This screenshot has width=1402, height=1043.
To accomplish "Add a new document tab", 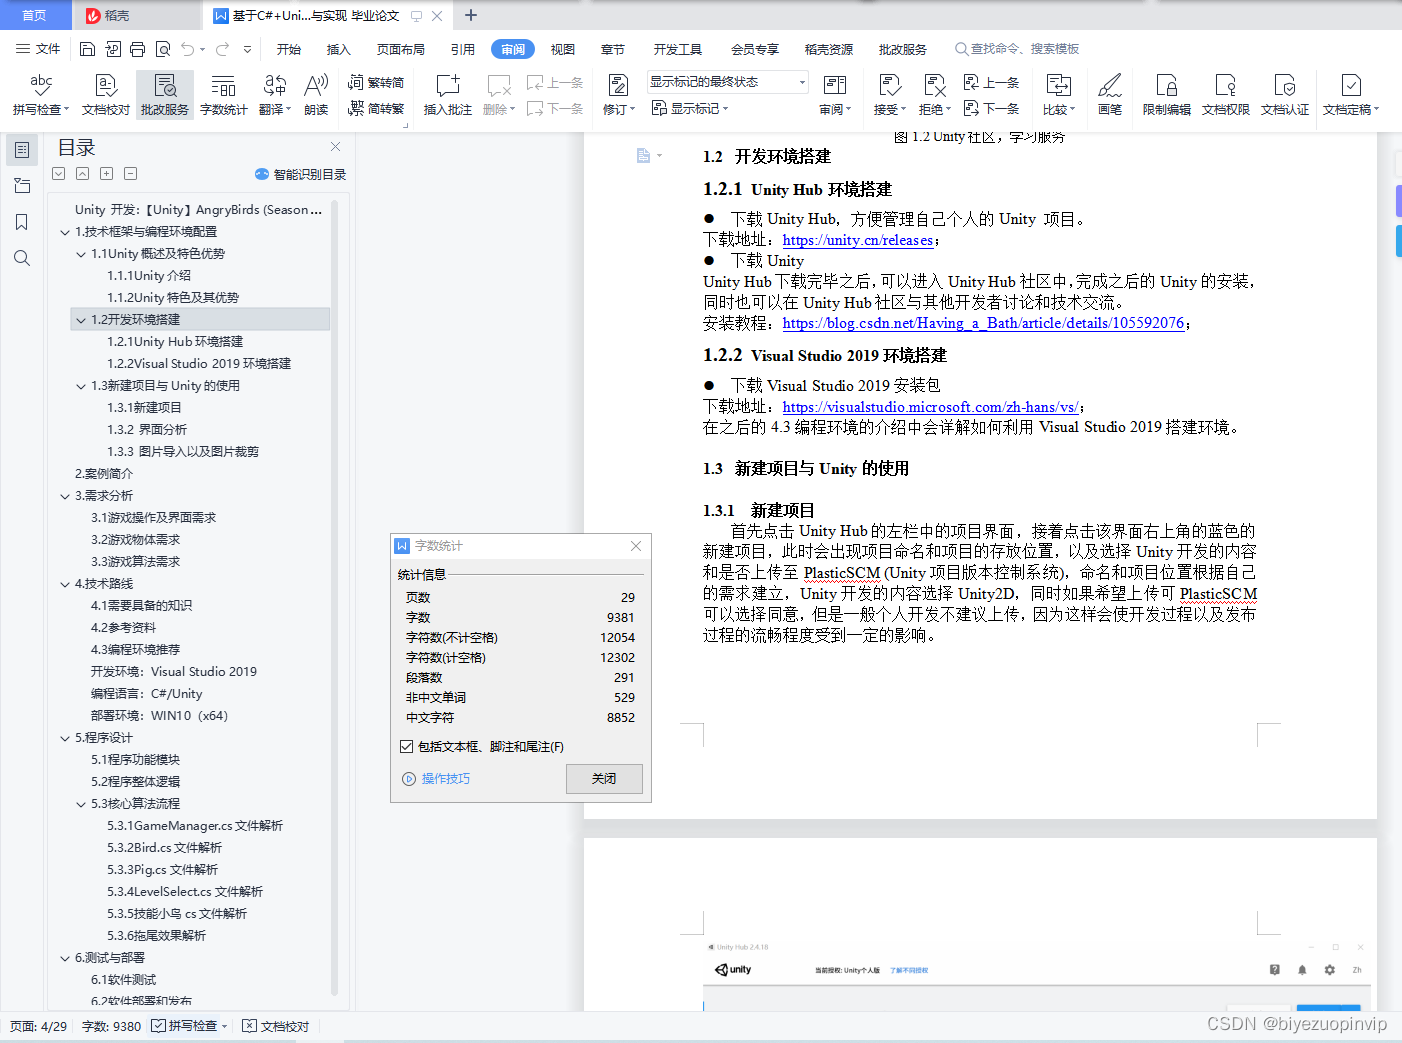I will pos(471,15).
